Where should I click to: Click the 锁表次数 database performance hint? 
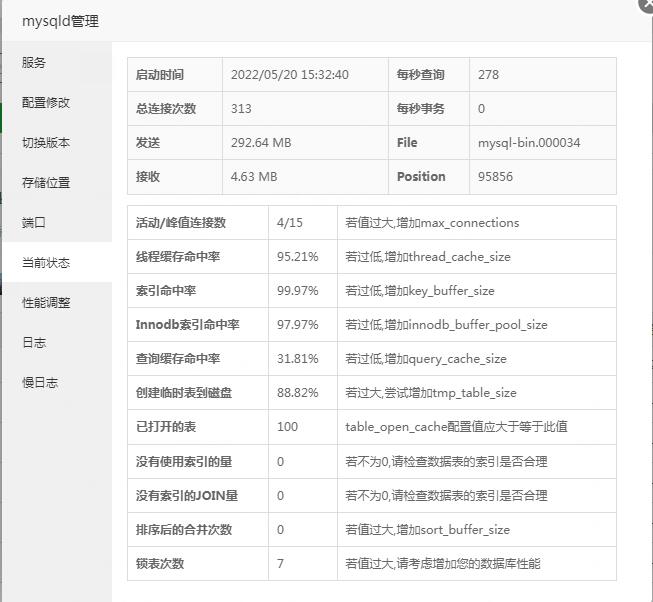pos(443,564)
